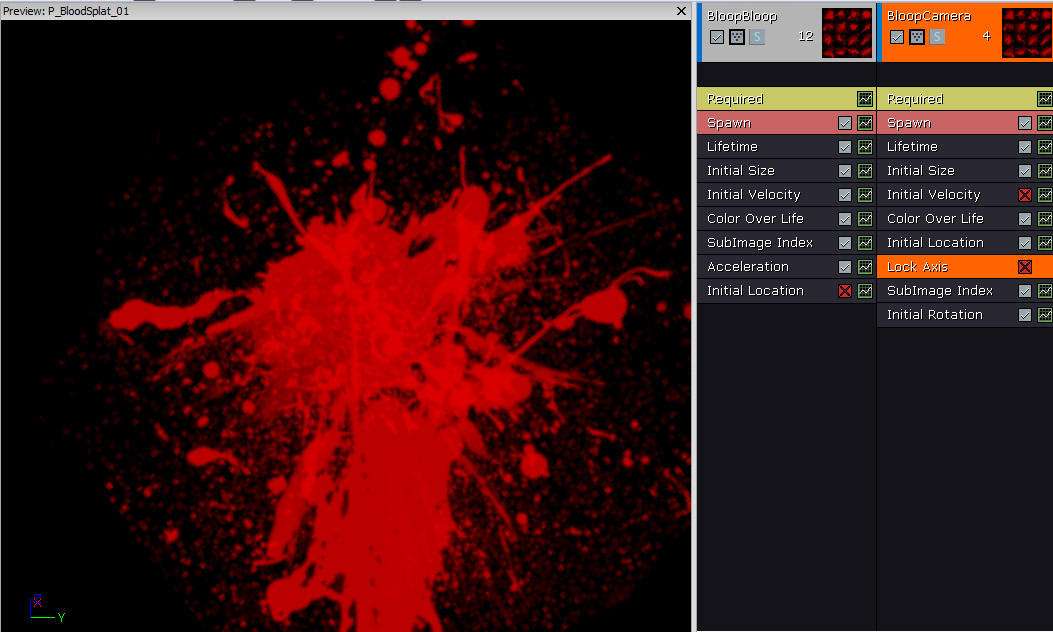Viewport: 1053px width, 632px height.
Task: Open curve graph for BloopCamera Initial Velocity
Action: (x=1045, y=195)
